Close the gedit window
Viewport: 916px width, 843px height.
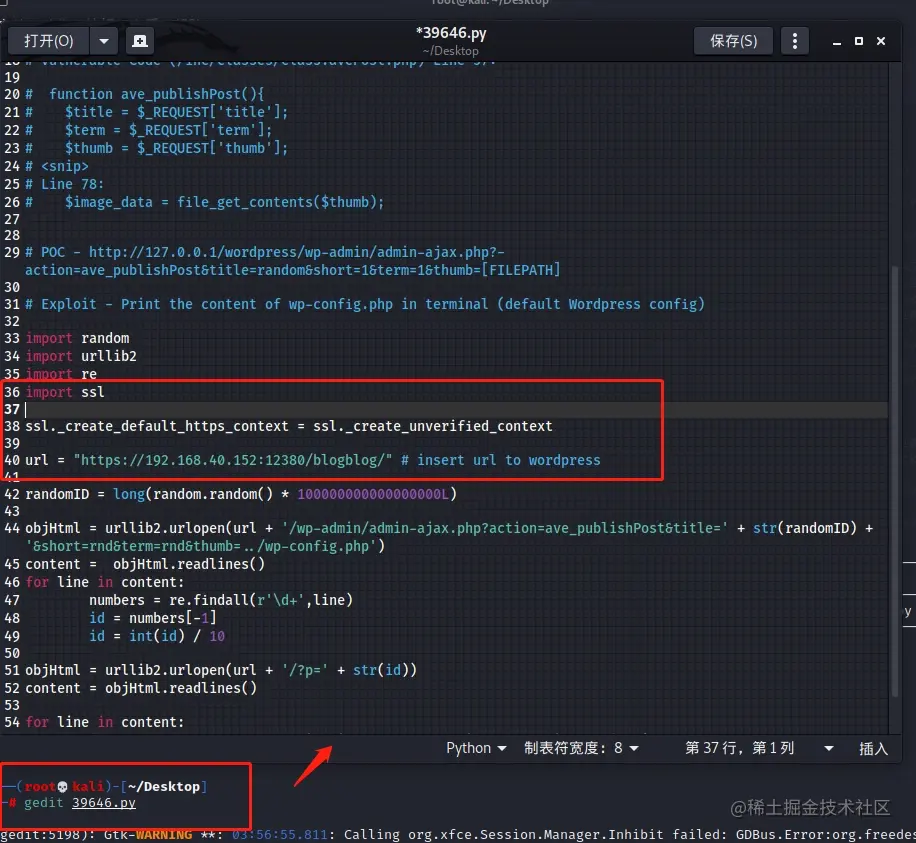[881, 41]
